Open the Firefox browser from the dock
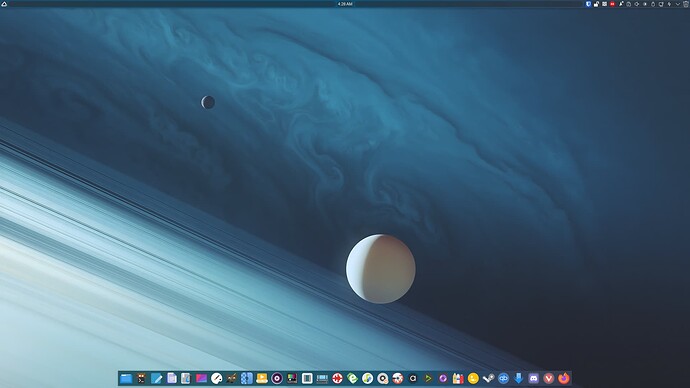The height and width of the screenshot is (388, 690). coord(563,378)
